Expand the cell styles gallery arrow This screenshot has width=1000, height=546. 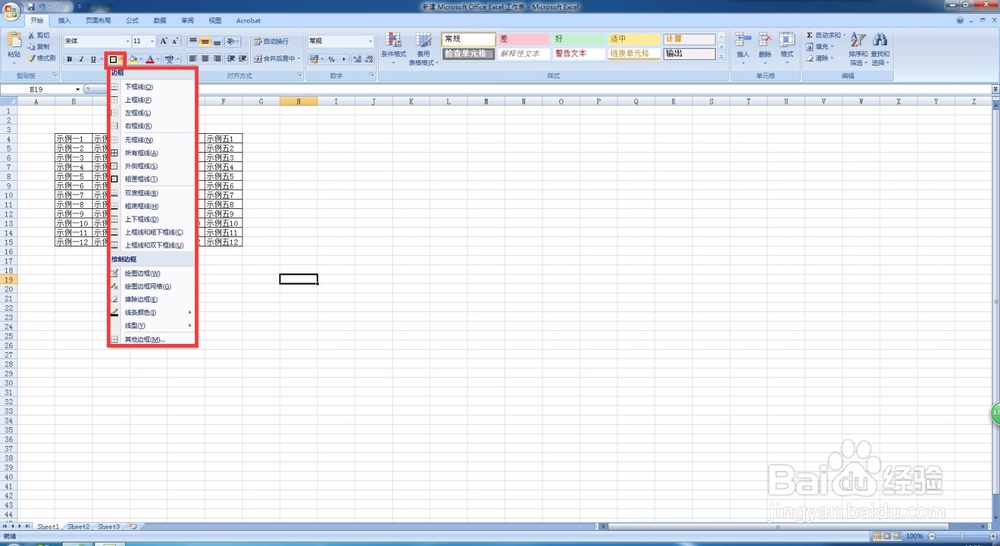(721, 57)
